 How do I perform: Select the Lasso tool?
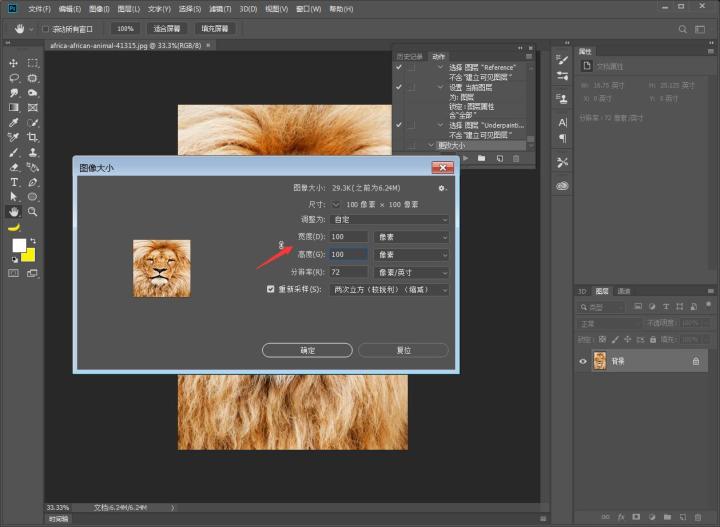(14, 77)
